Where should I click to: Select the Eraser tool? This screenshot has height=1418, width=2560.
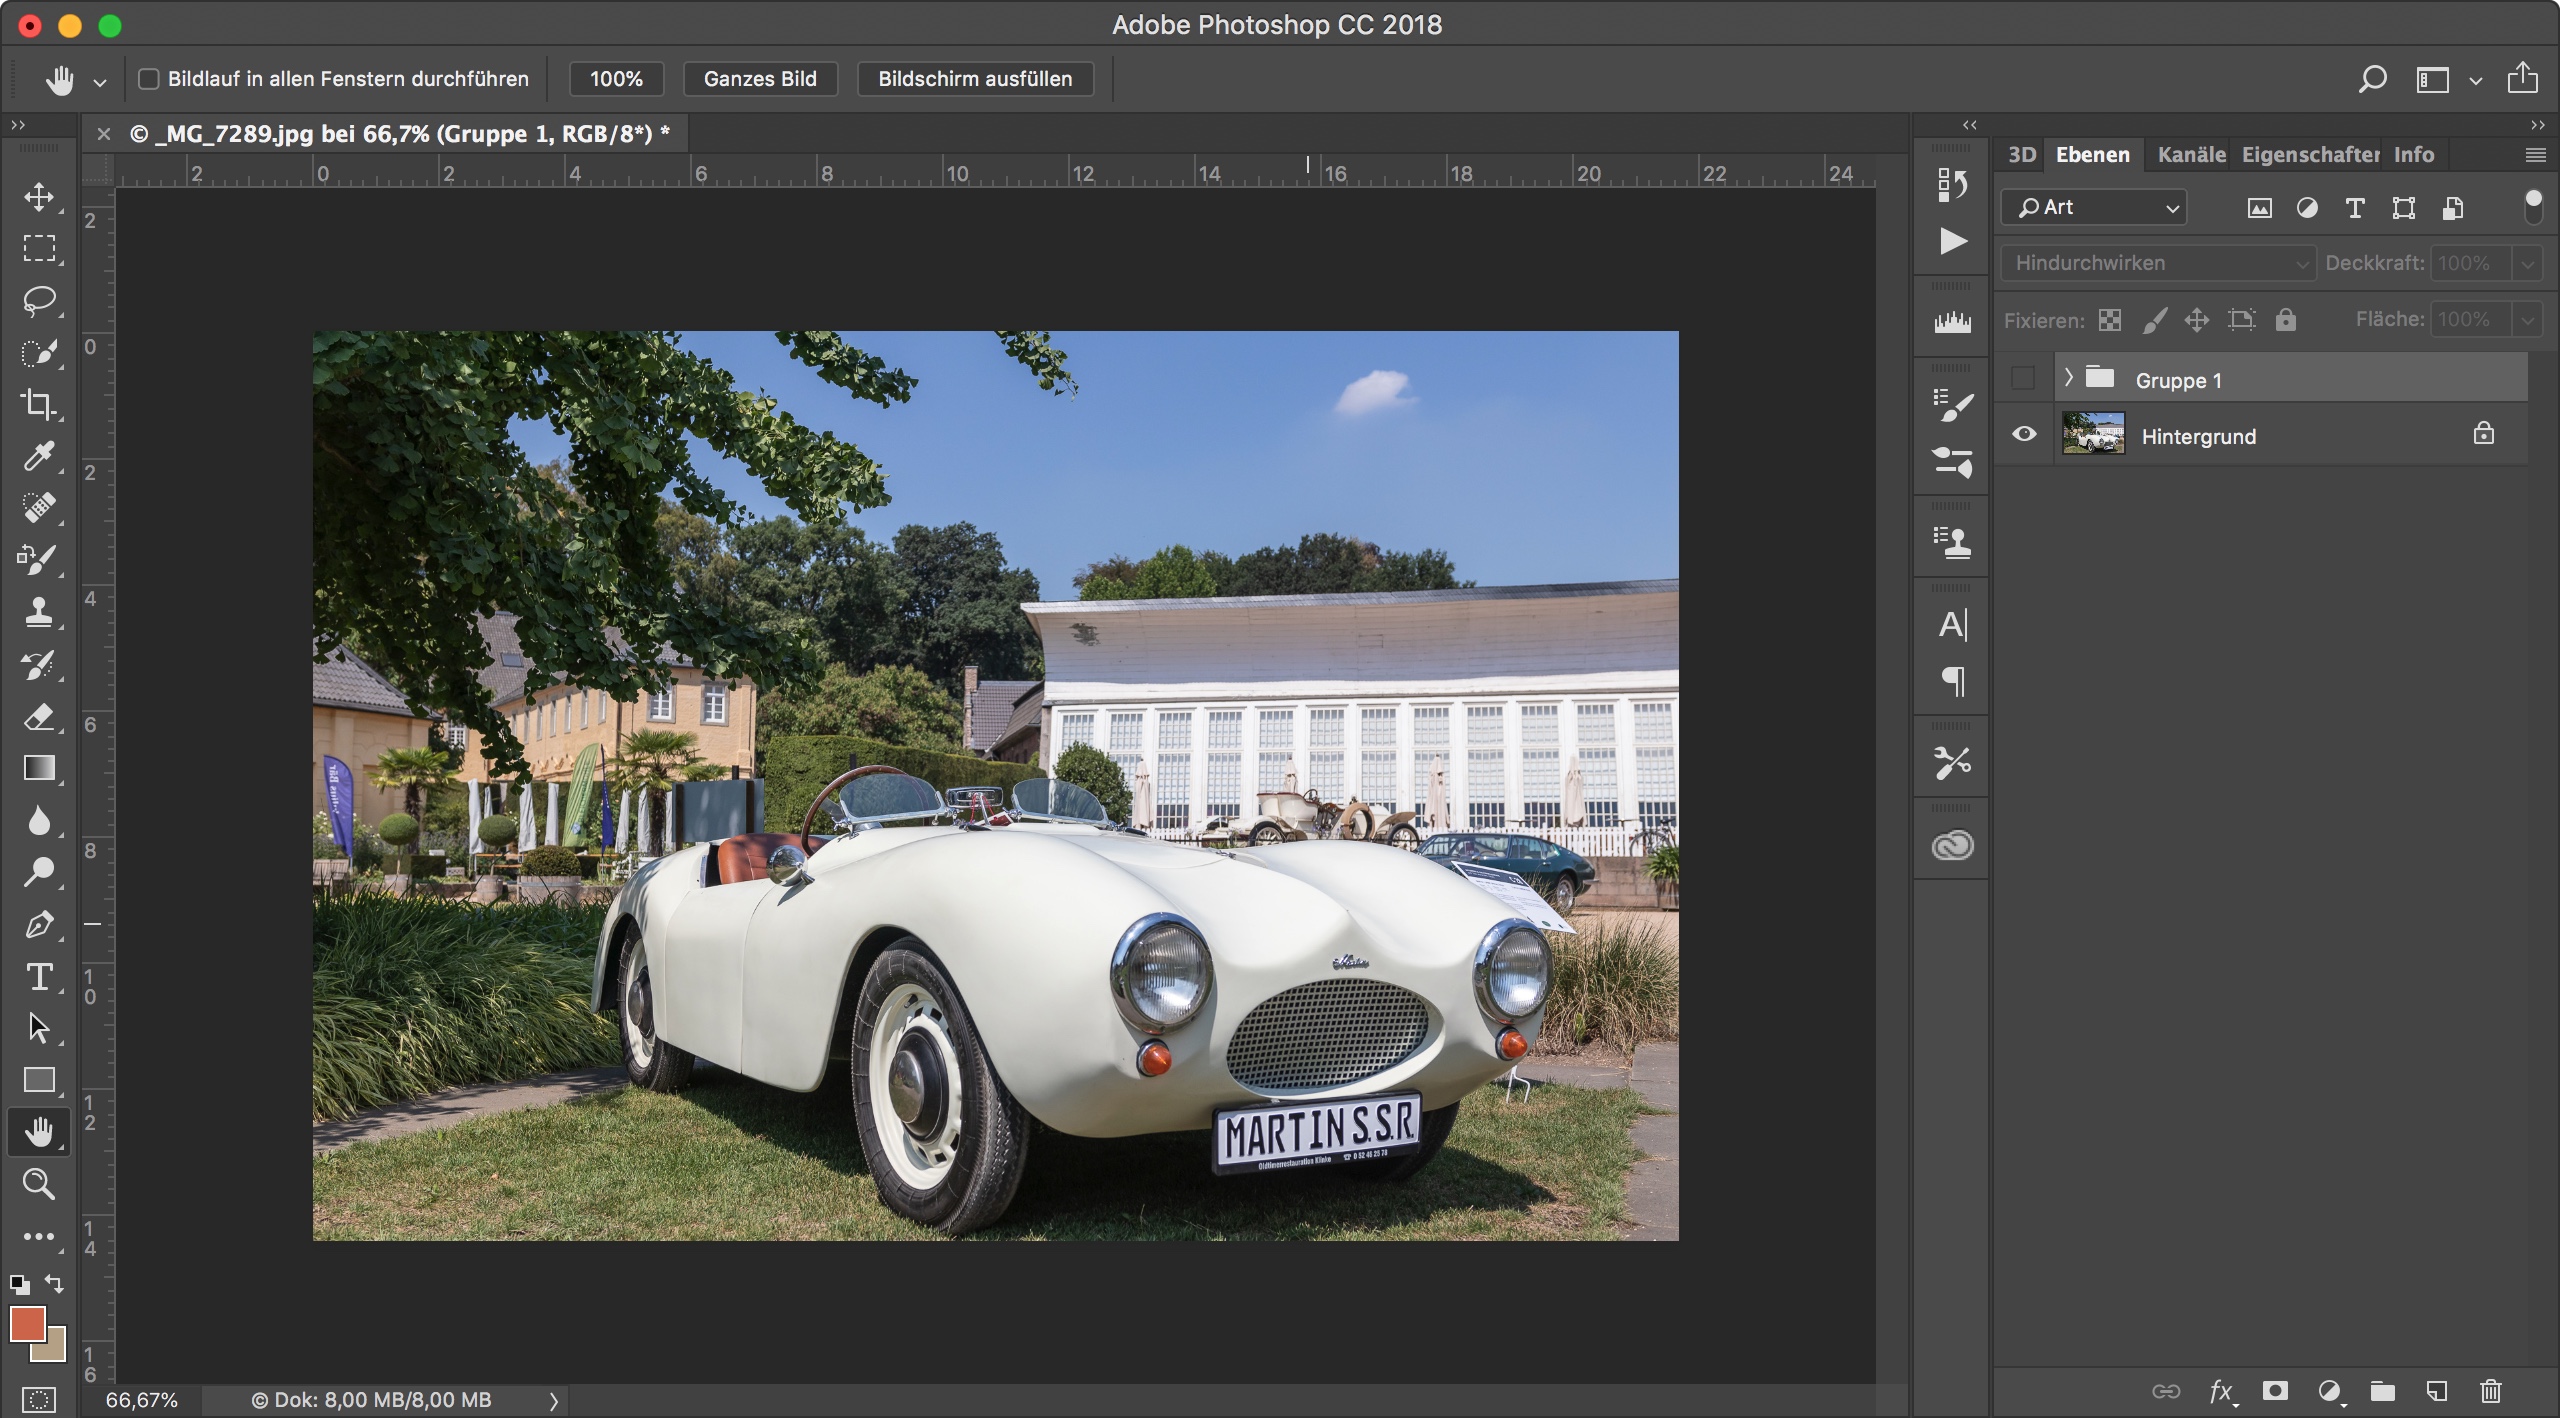click(39, 716)
